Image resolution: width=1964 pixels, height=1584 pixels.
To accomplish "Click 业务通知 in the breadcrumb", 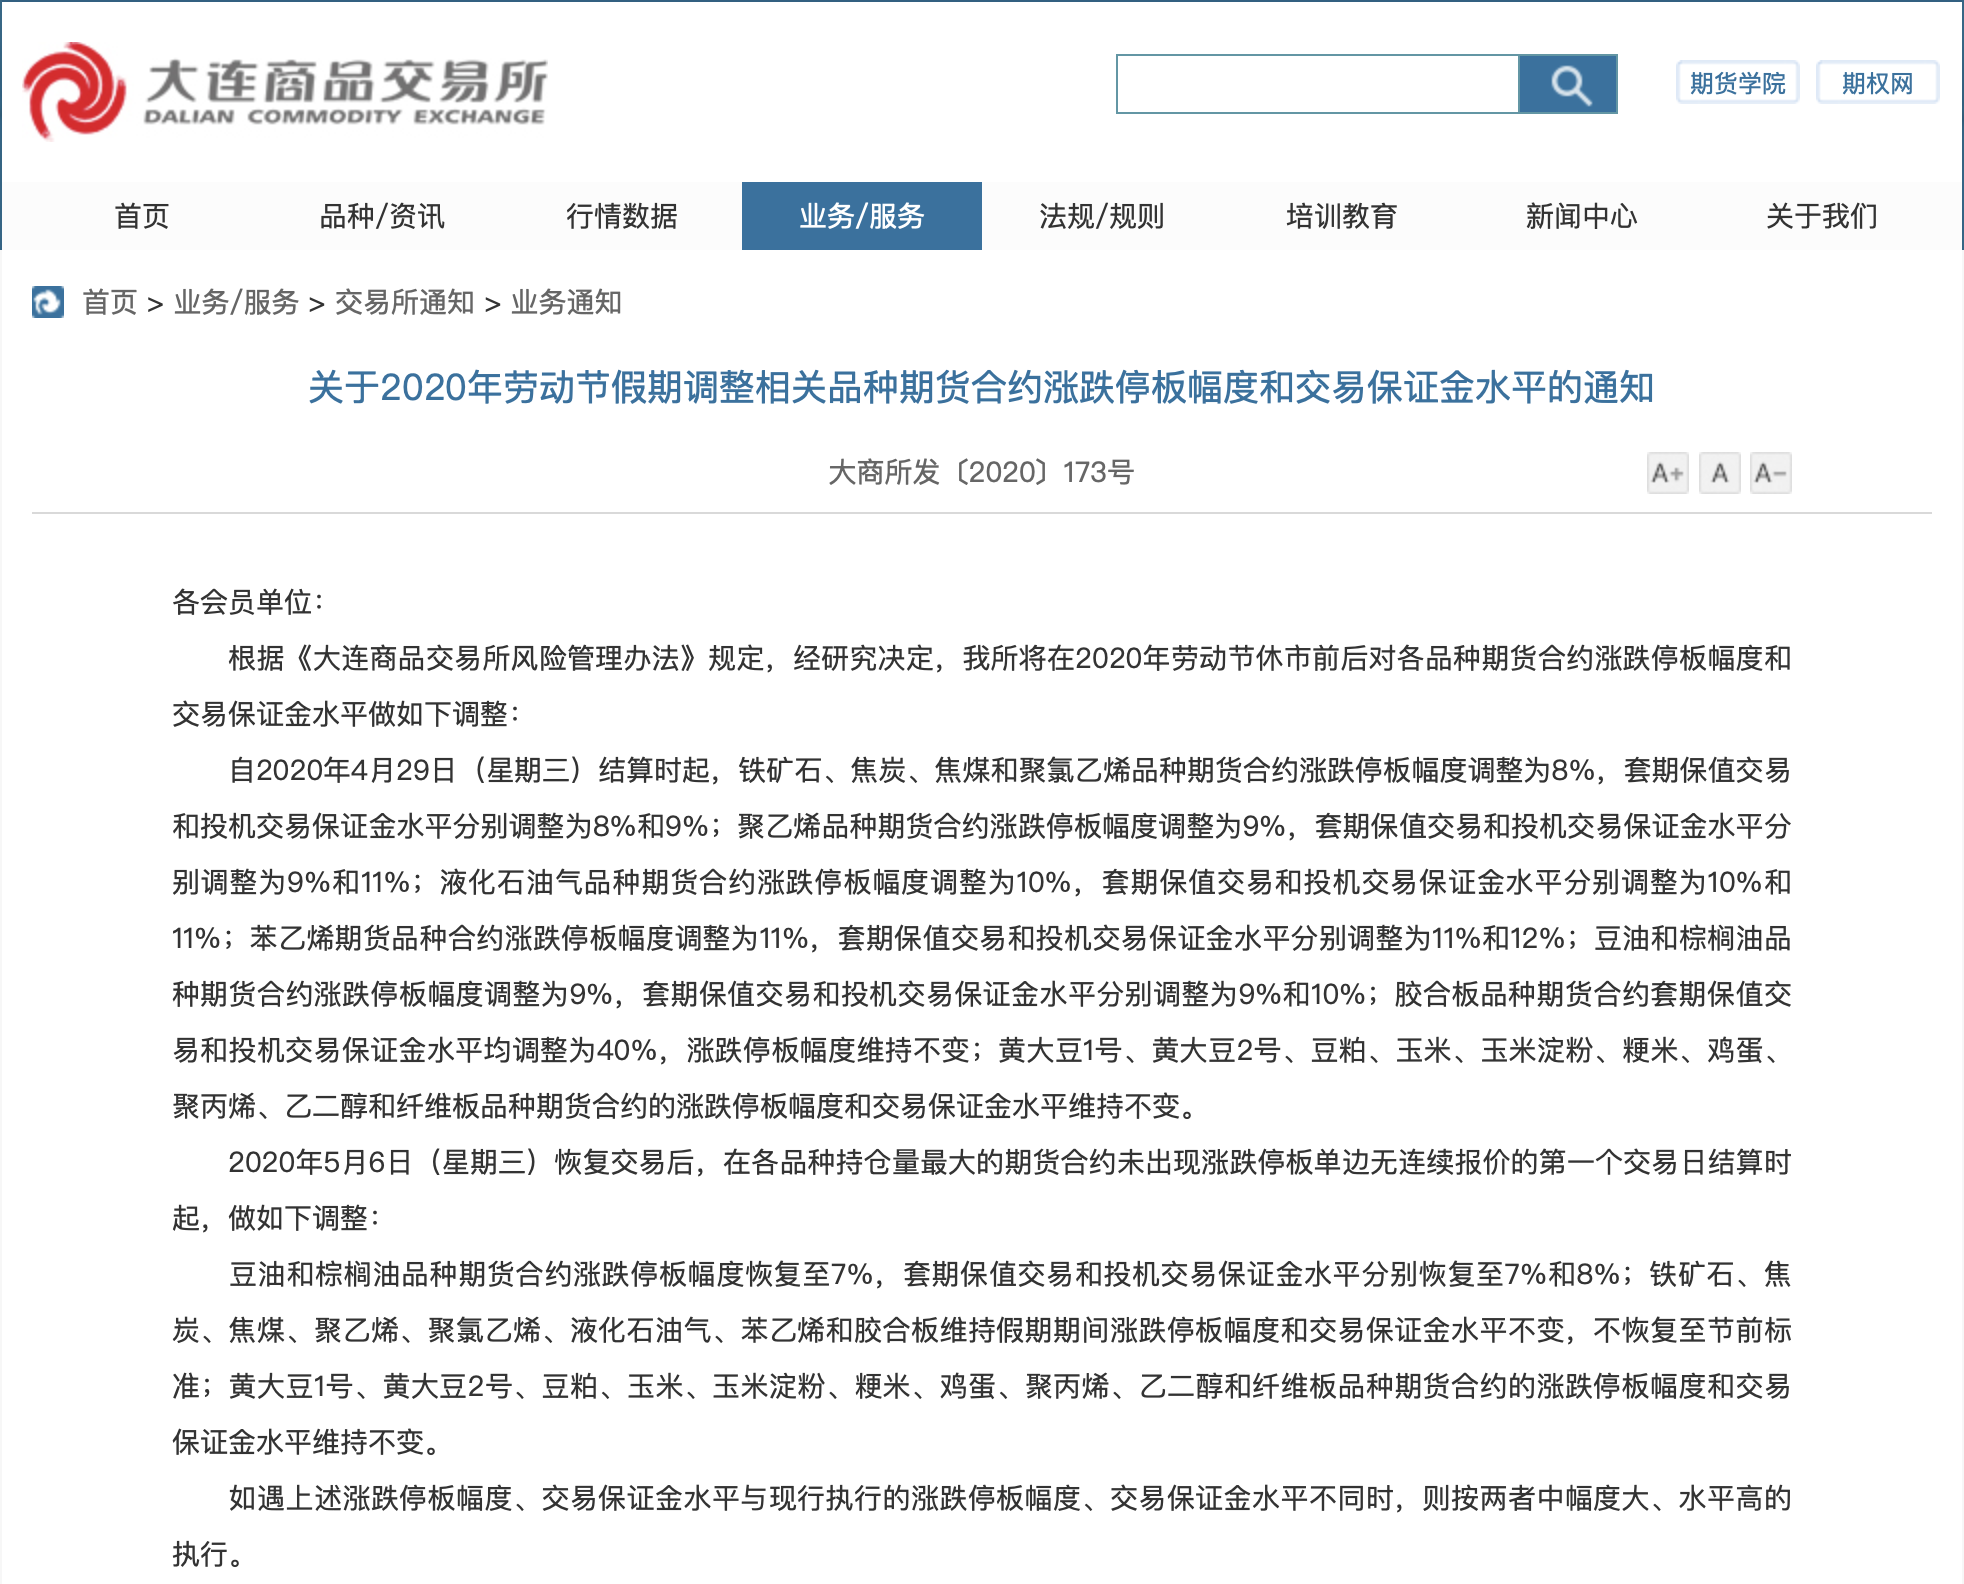I will [567, 302].
